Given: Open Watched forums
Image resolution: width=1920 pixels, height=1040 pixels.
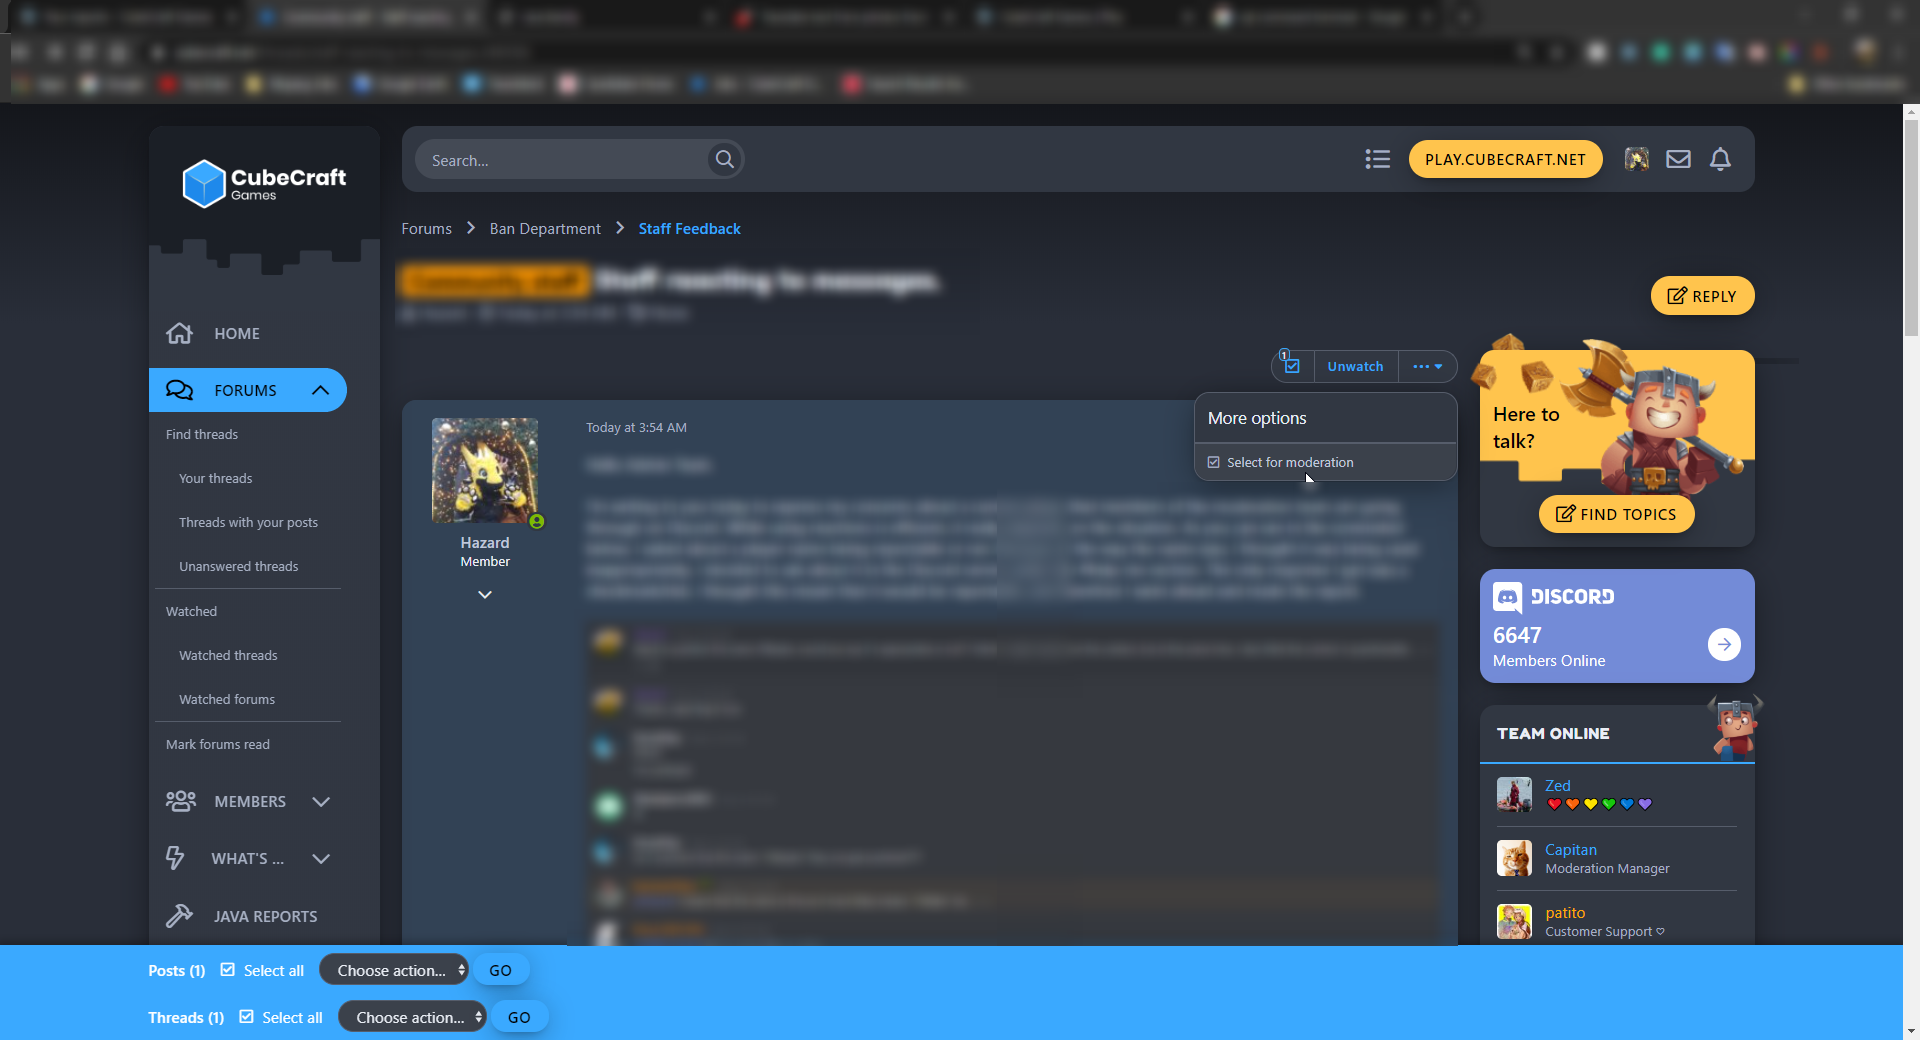Looking at the screenshot, I should [x=226, y=699].
